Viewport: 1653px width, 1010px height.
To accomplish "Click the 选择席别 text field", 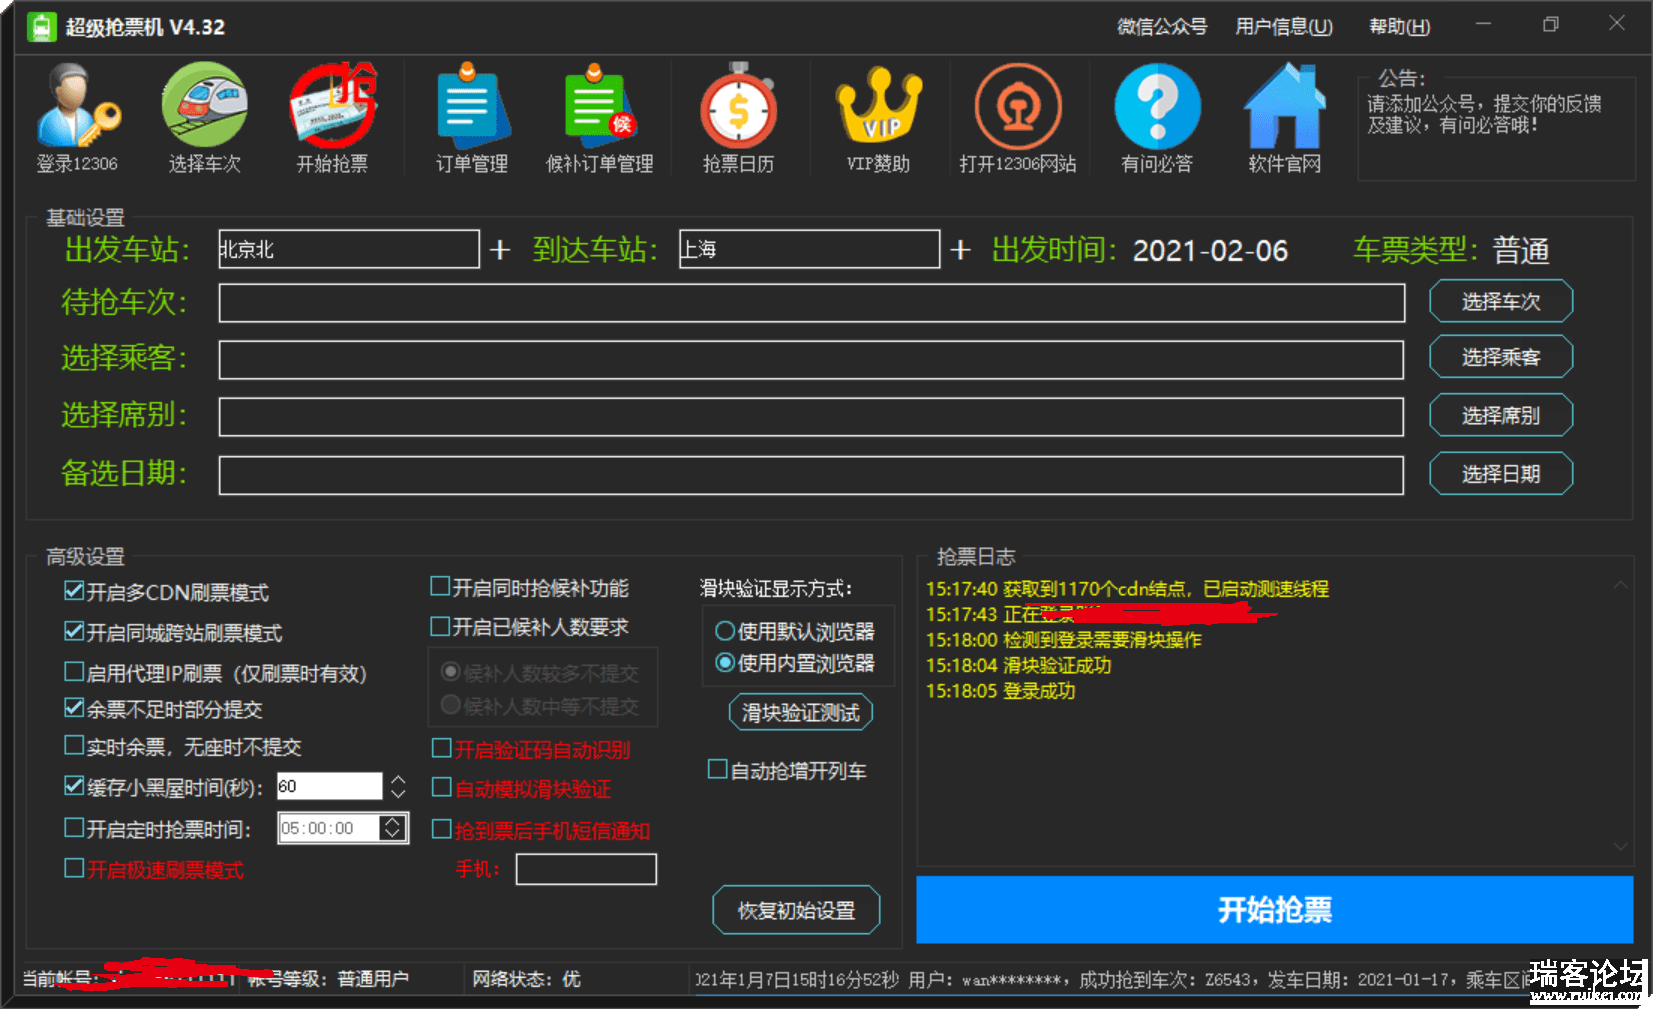I will click(x=812, y=417).
